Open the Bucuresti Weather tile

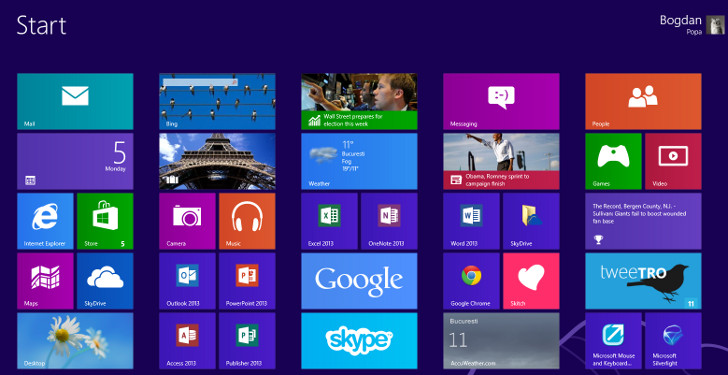(x=359, y=162)
